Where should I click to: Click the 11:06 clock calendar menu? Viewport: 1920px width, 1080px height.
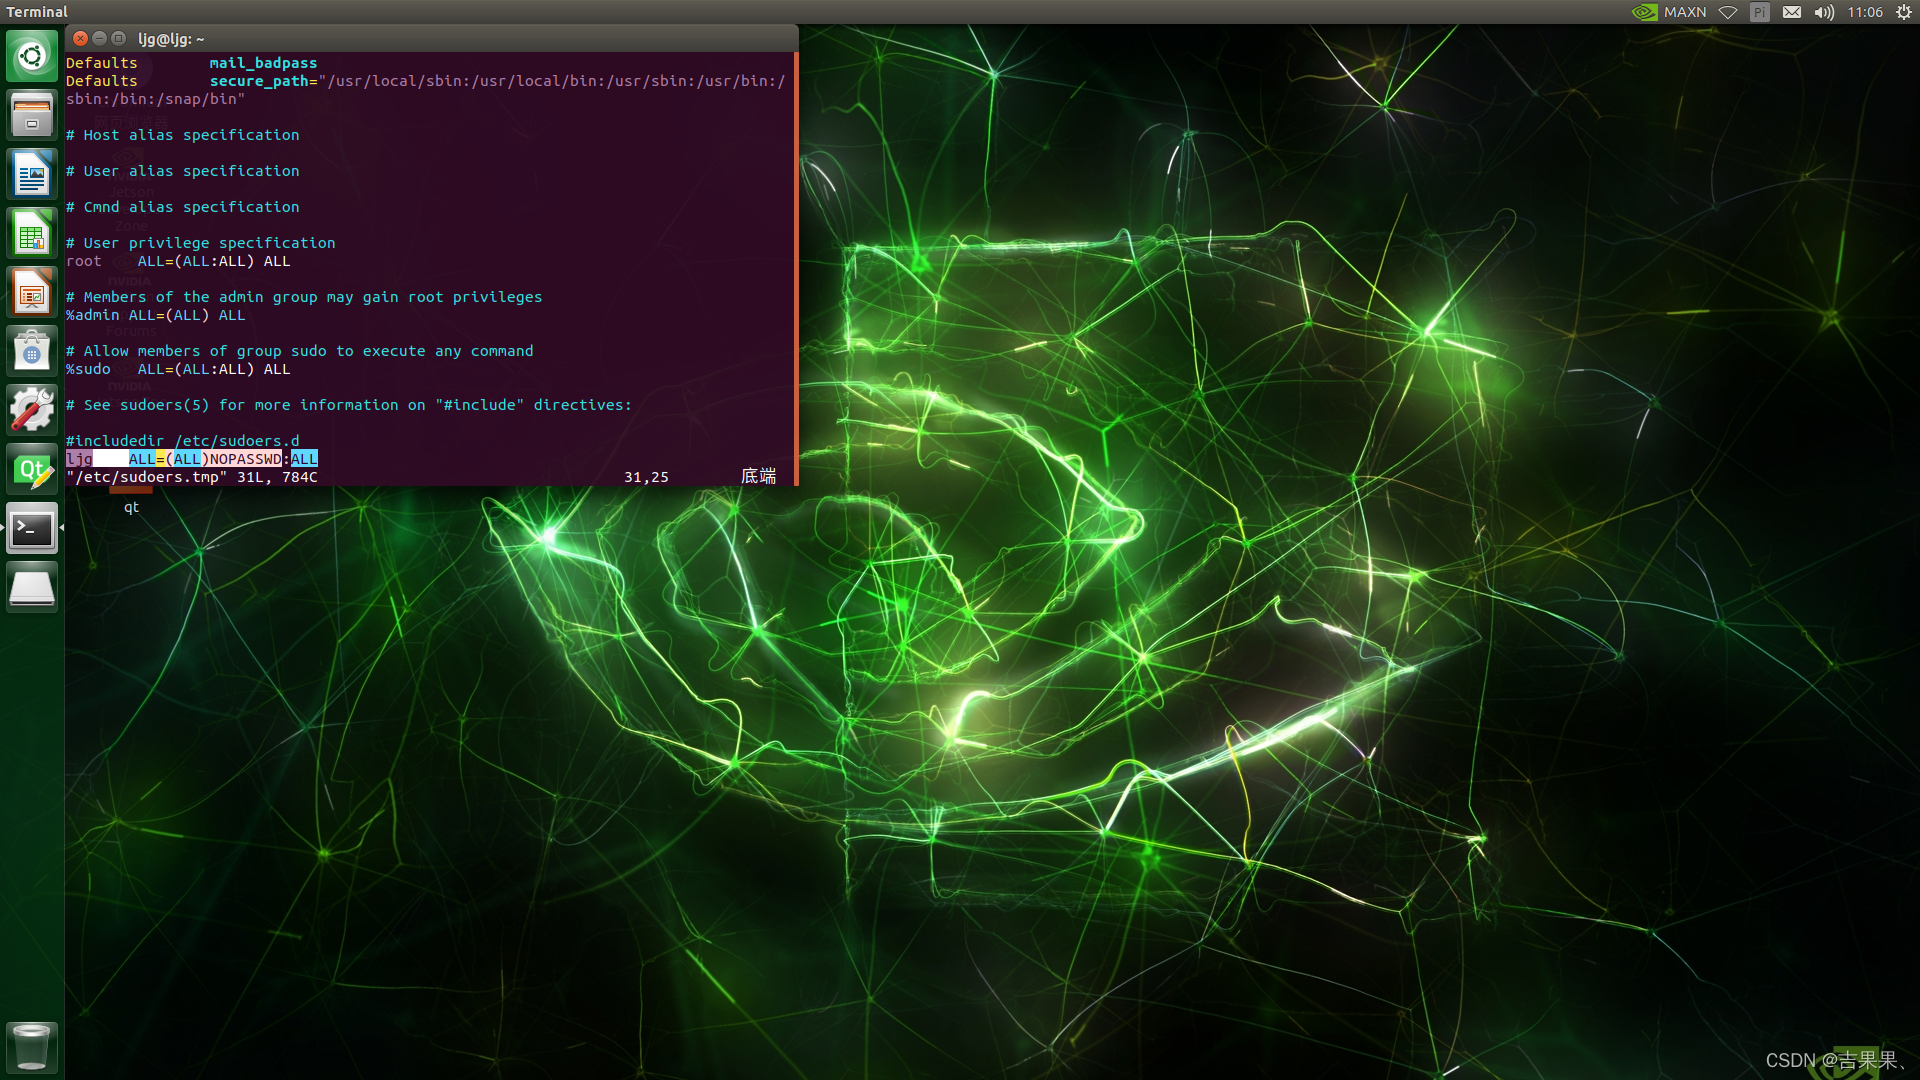pyautogui.click(x=1865, y=12)
